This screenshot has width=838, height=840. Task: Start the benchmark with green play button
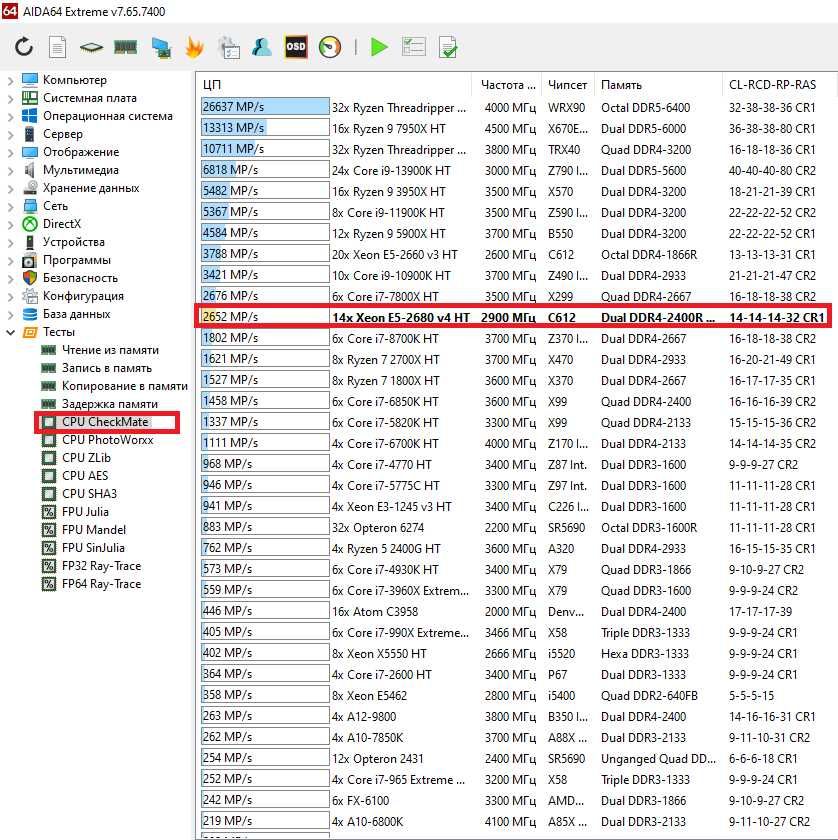click(379, 47)
